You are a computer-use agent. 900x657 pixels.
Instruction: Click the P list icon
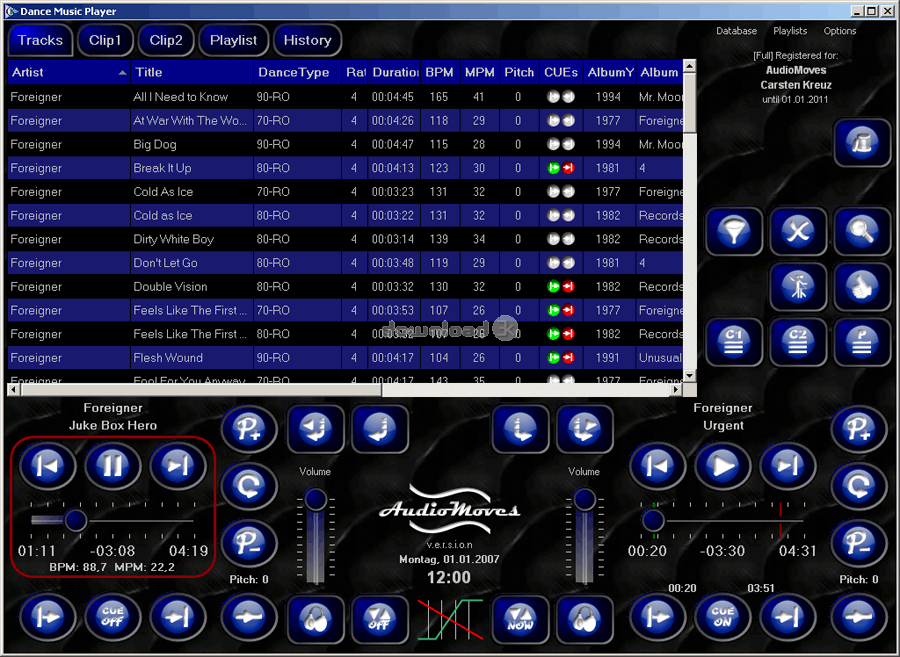pyautogui.click(x=862, y=342)
